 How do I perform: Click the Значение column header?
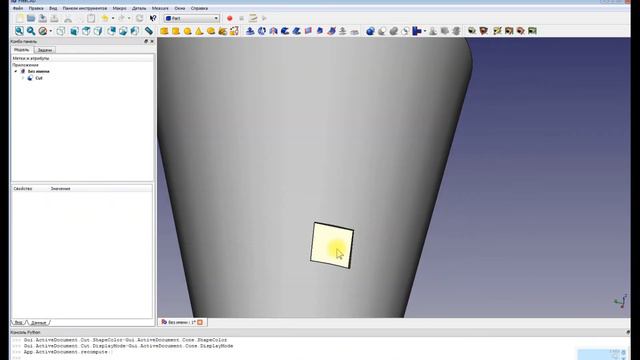(x=60, y=189)
